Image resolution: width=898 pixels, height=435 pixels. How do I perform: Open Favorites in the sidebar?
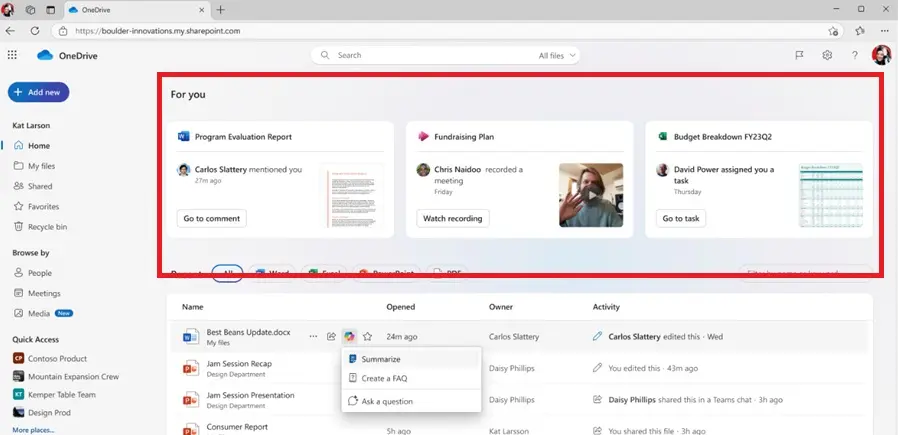44,207
